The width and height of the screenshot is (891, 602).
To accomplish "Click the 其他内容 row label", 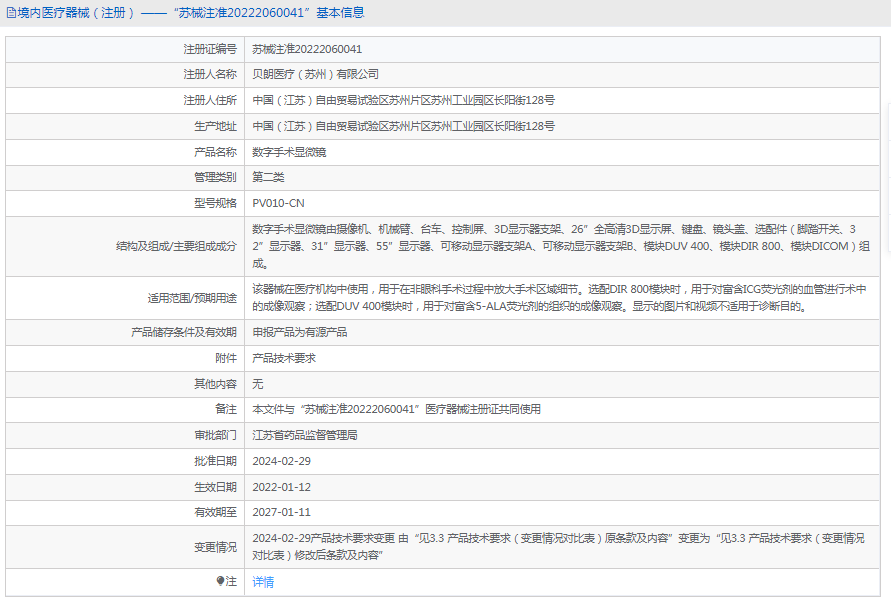I will point(215,384).
